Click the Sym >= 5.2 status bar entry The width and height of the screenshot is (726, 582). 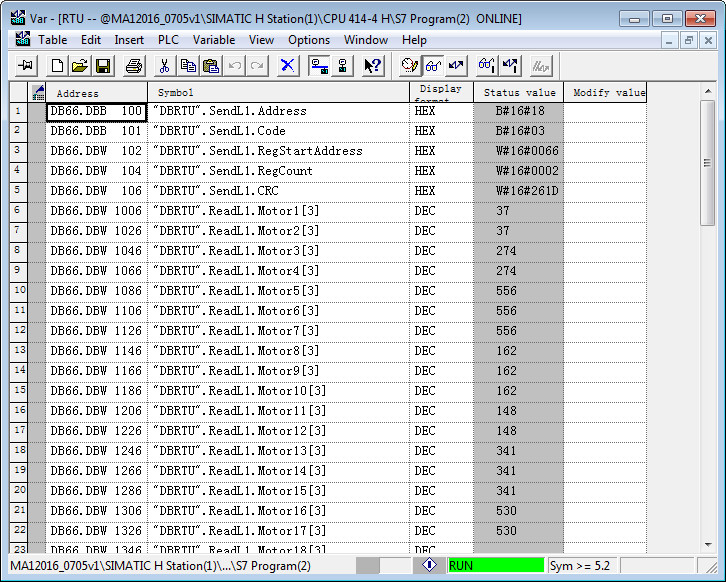[x=582, y=565]
